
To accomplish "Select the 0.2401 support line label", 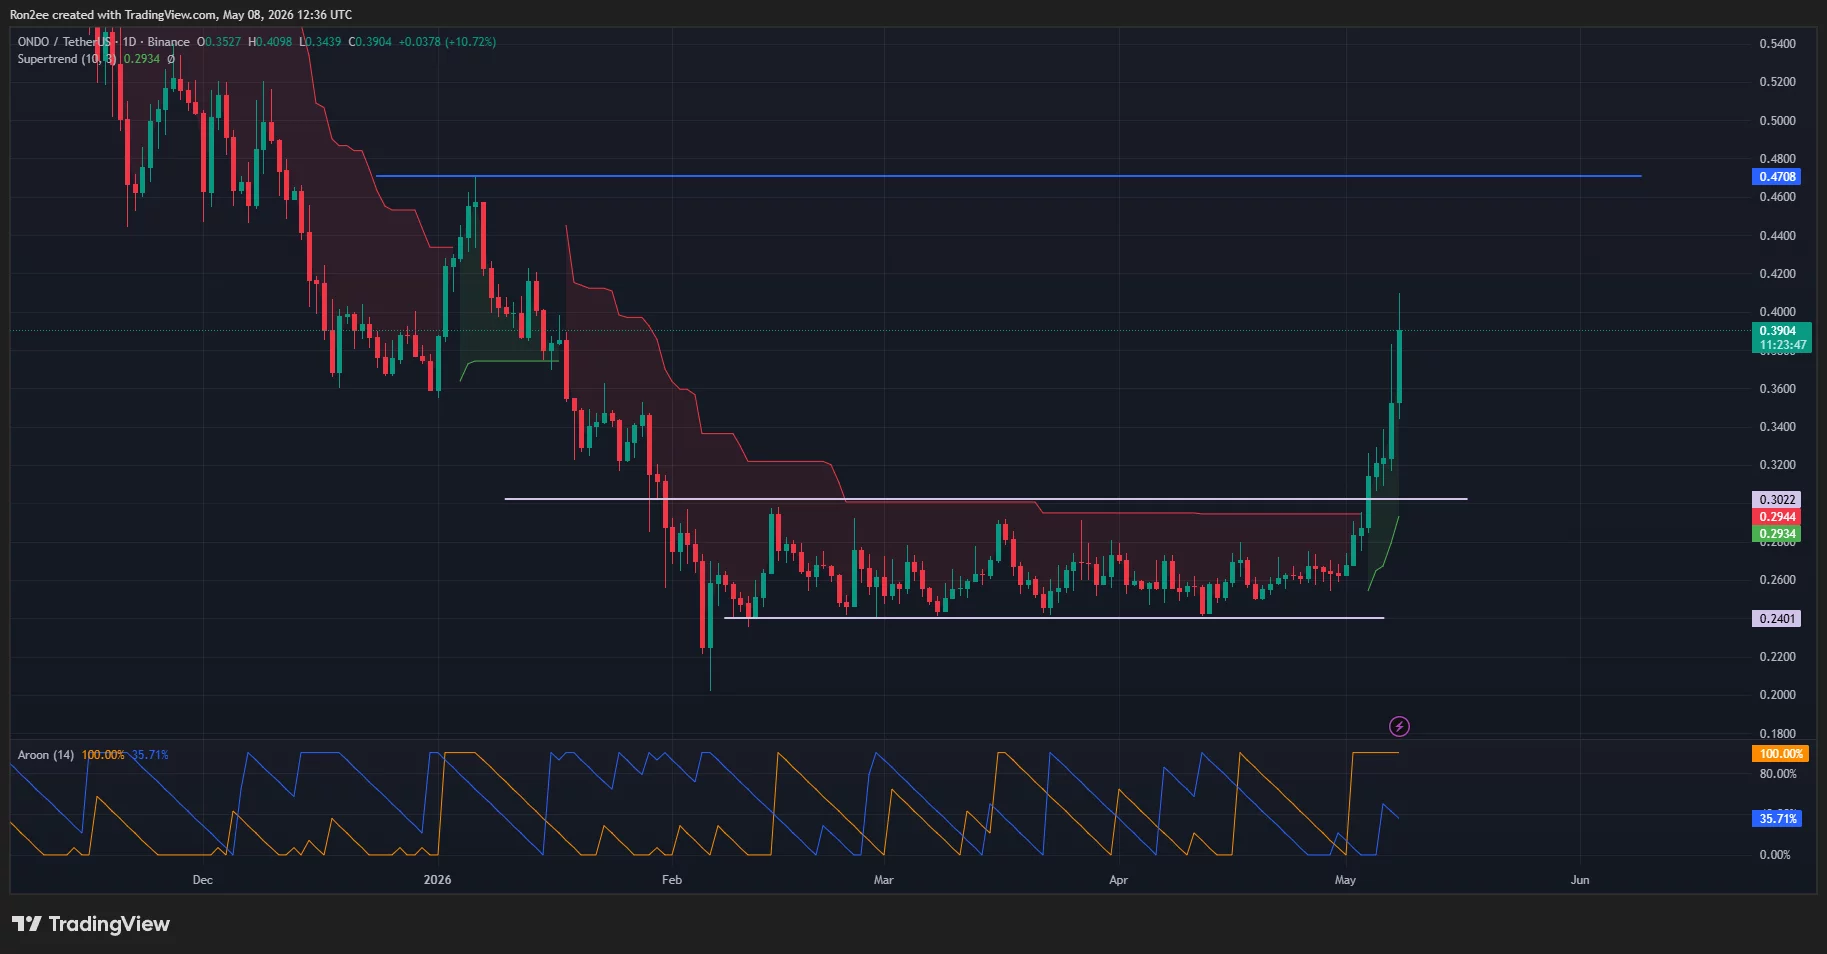I will (1777, 619).
